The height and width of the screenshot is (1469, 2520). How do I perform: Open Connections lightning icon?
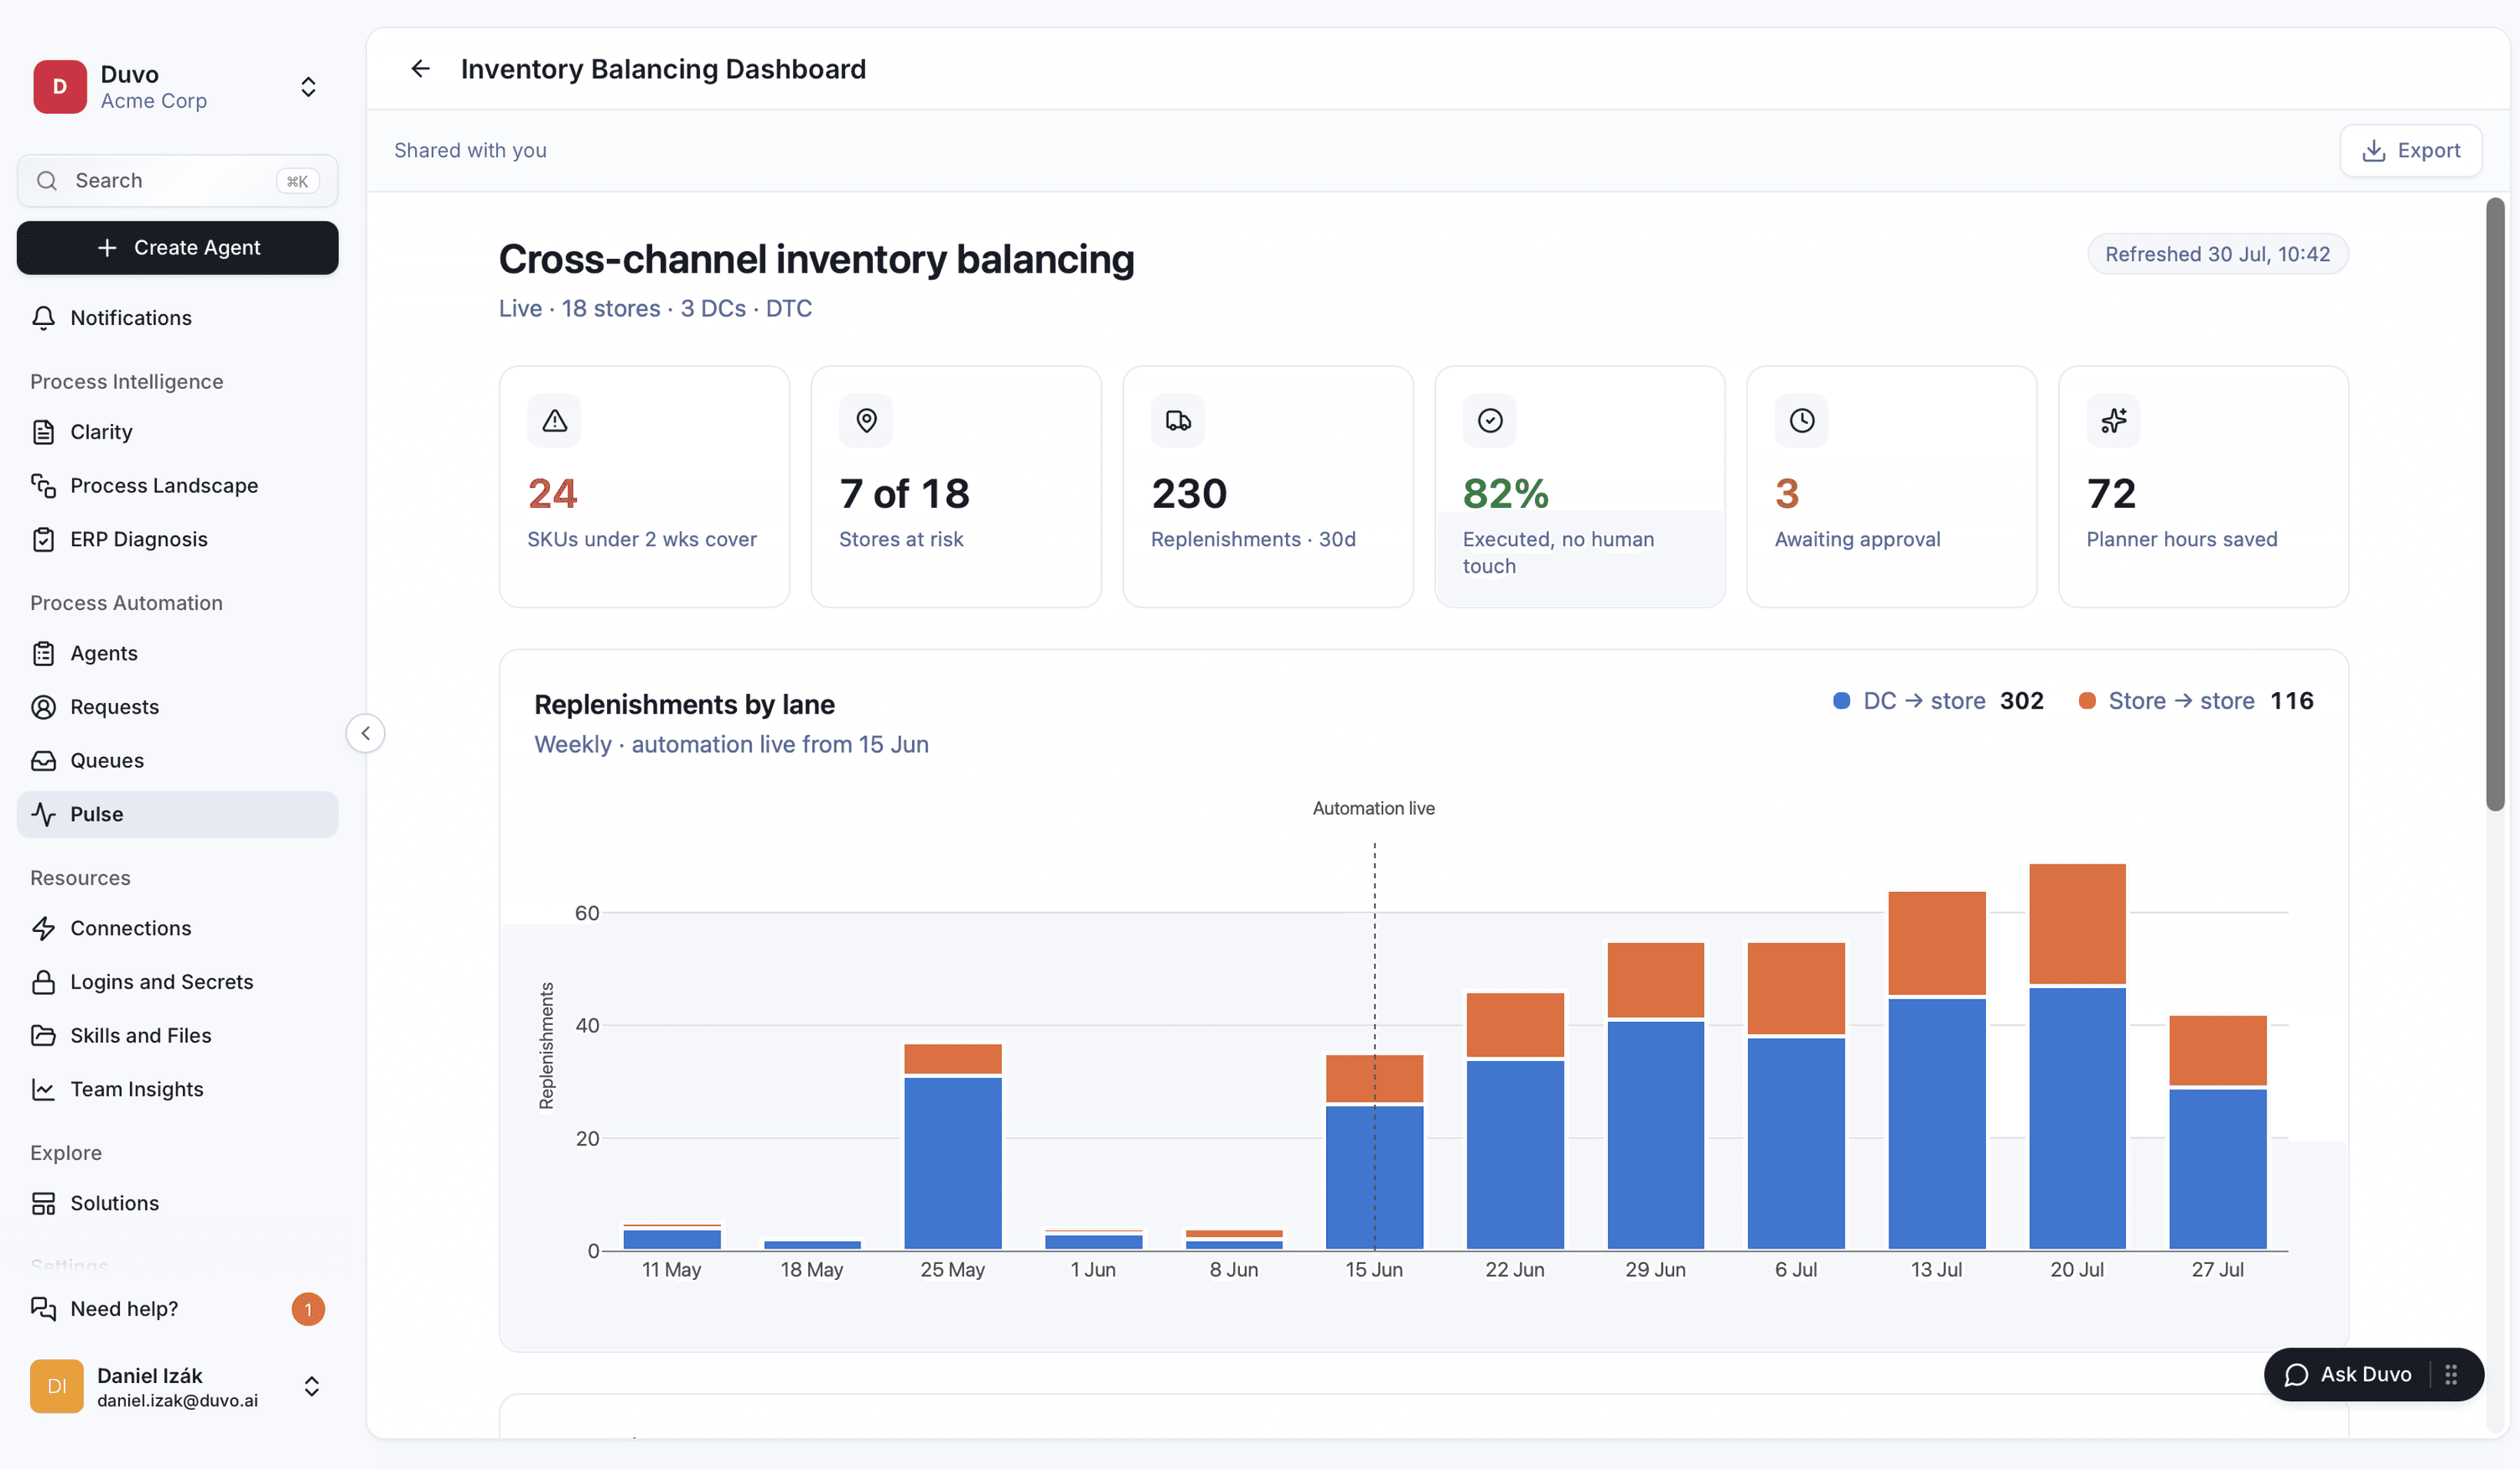[x=43, y=929]
